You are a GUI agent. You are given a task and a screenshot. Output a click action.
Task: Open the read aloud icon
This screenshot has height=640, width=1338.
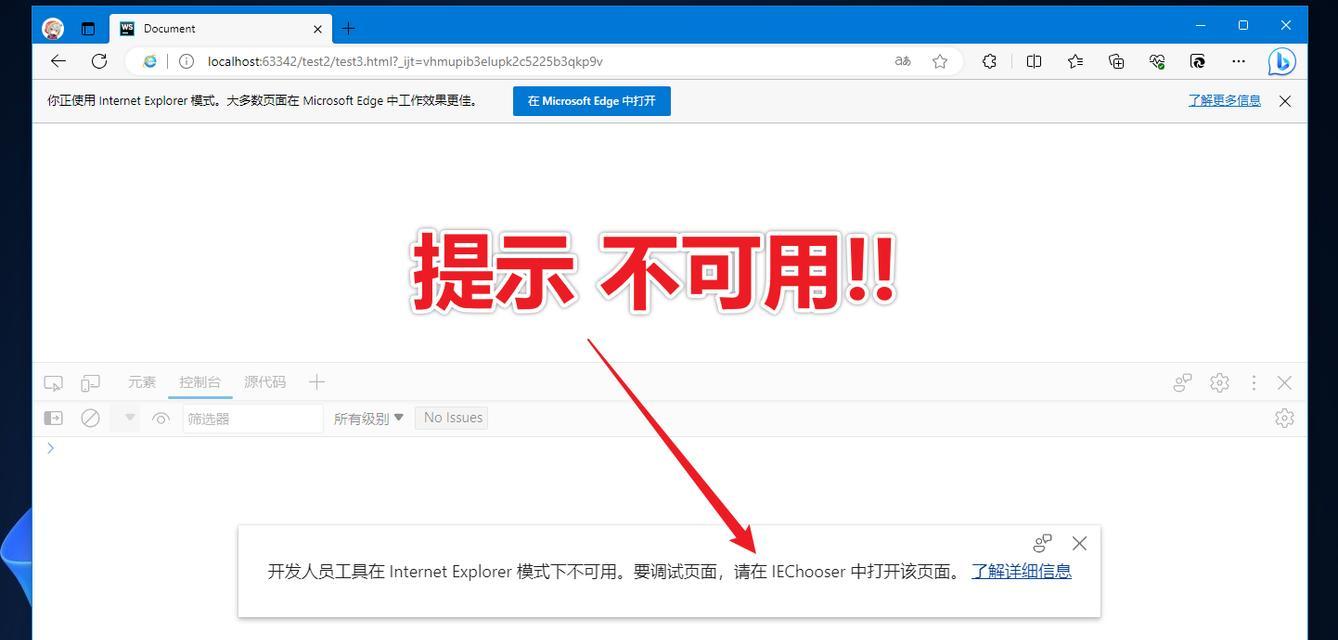903,61
